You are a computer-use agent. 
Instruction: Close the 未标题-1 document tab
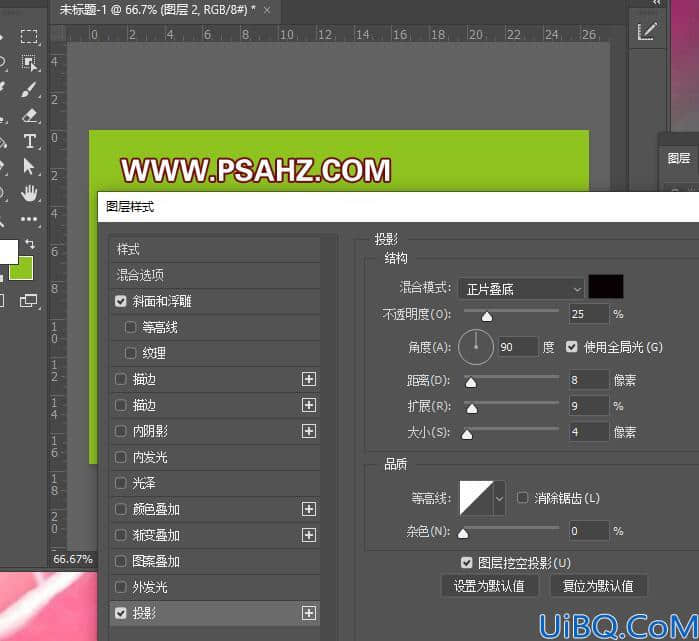[267, 10]
